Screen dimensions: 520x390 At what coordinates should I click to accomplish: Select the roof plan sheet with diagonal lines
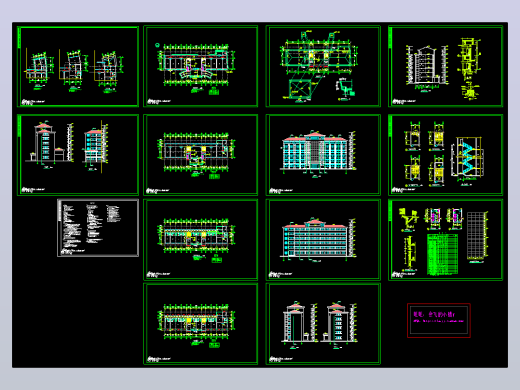(x=323, y=66)
